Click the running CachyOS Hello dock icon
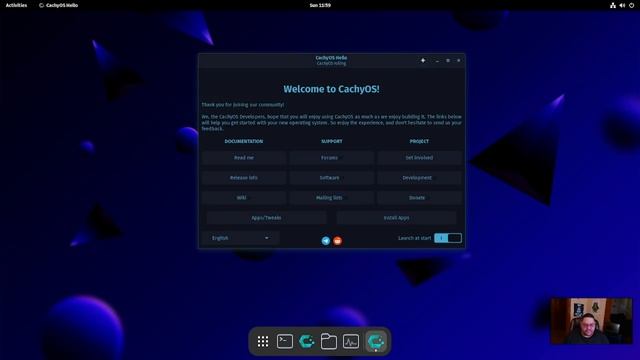 pos(376,341)
